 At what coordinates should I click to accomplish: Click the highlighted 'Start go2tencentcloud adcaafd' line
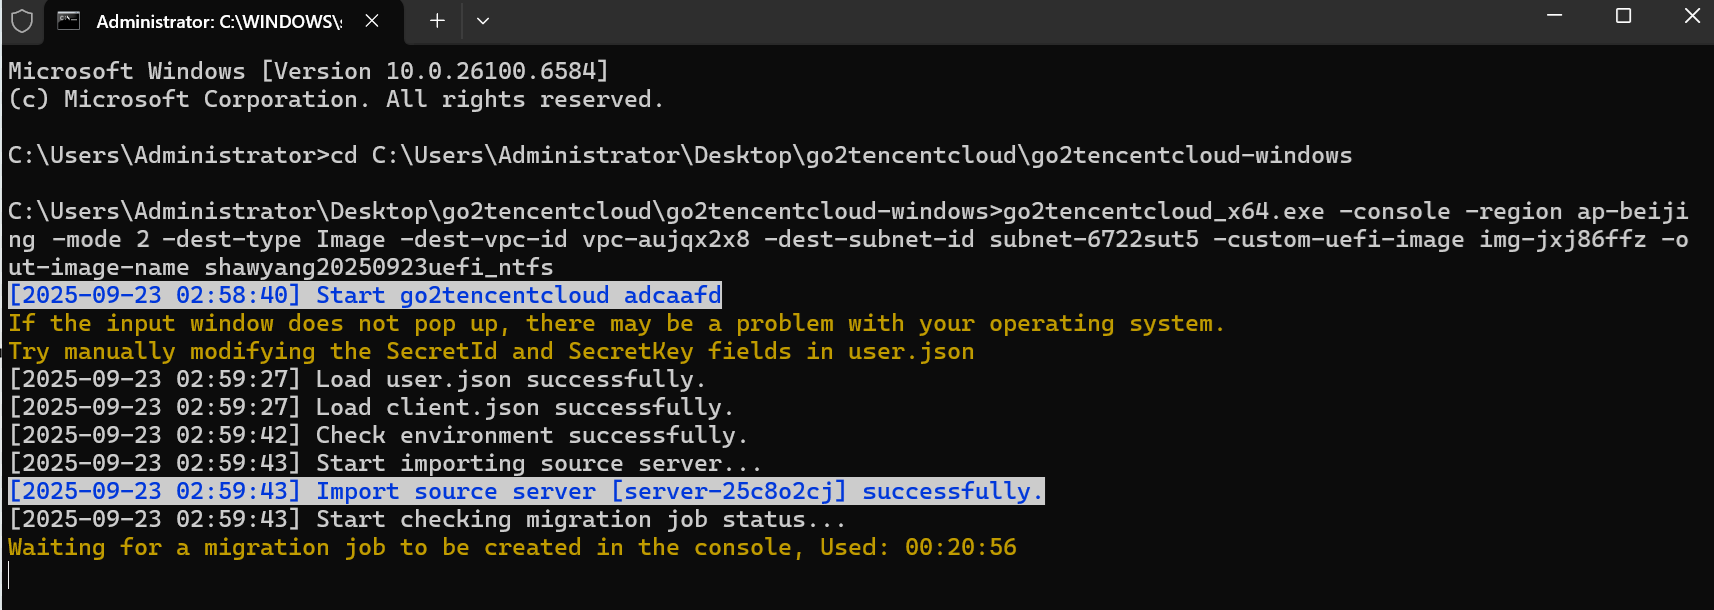365,295
